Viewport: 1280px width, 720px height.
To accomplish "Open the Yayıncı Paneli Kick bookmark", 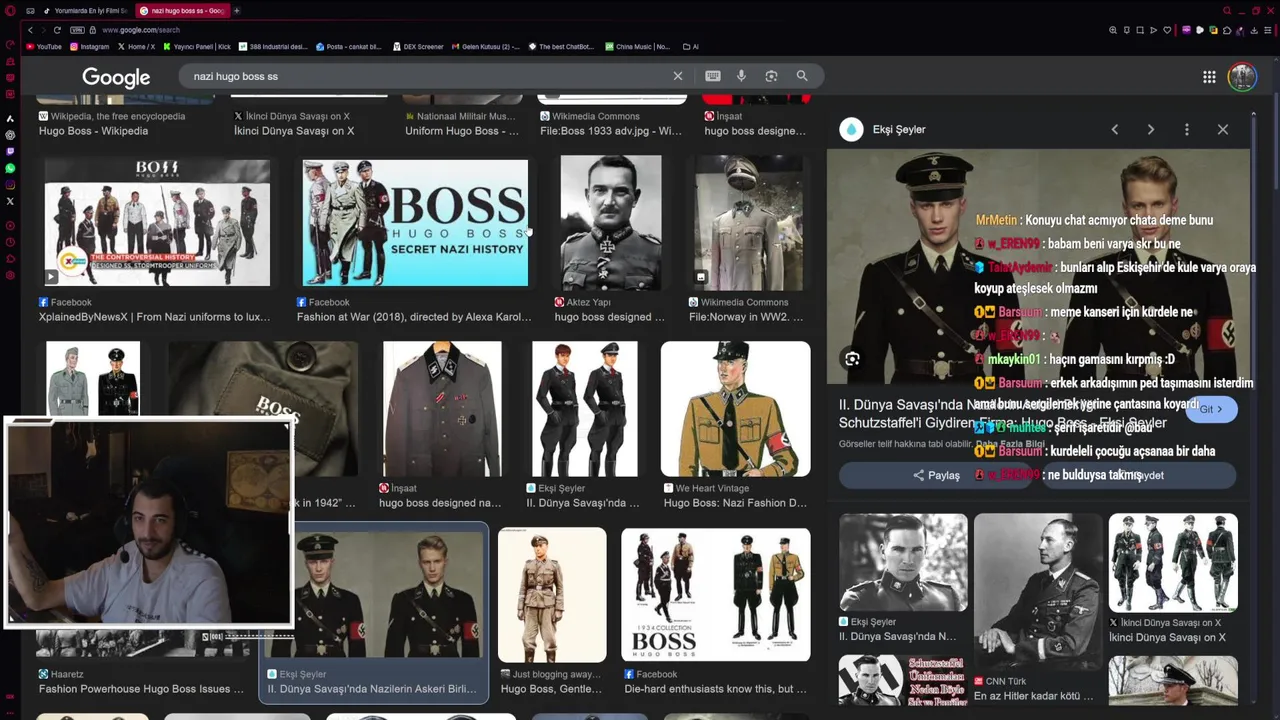I will [x=197, y=47].
